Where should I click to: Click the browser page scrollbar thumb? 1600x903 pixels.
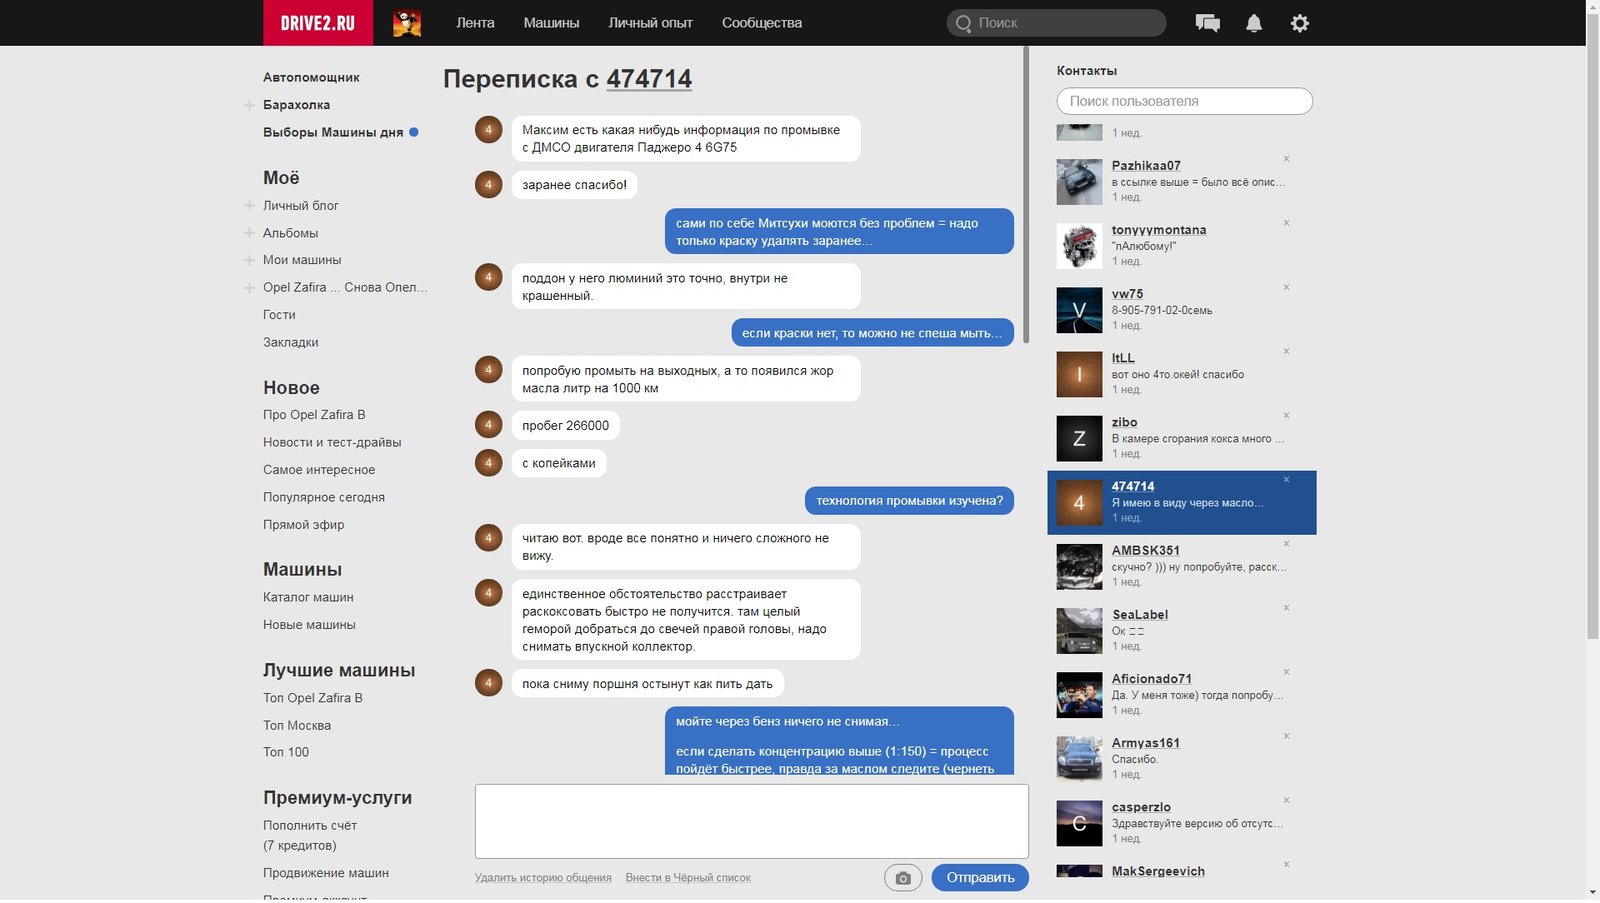pos(1592,325)
